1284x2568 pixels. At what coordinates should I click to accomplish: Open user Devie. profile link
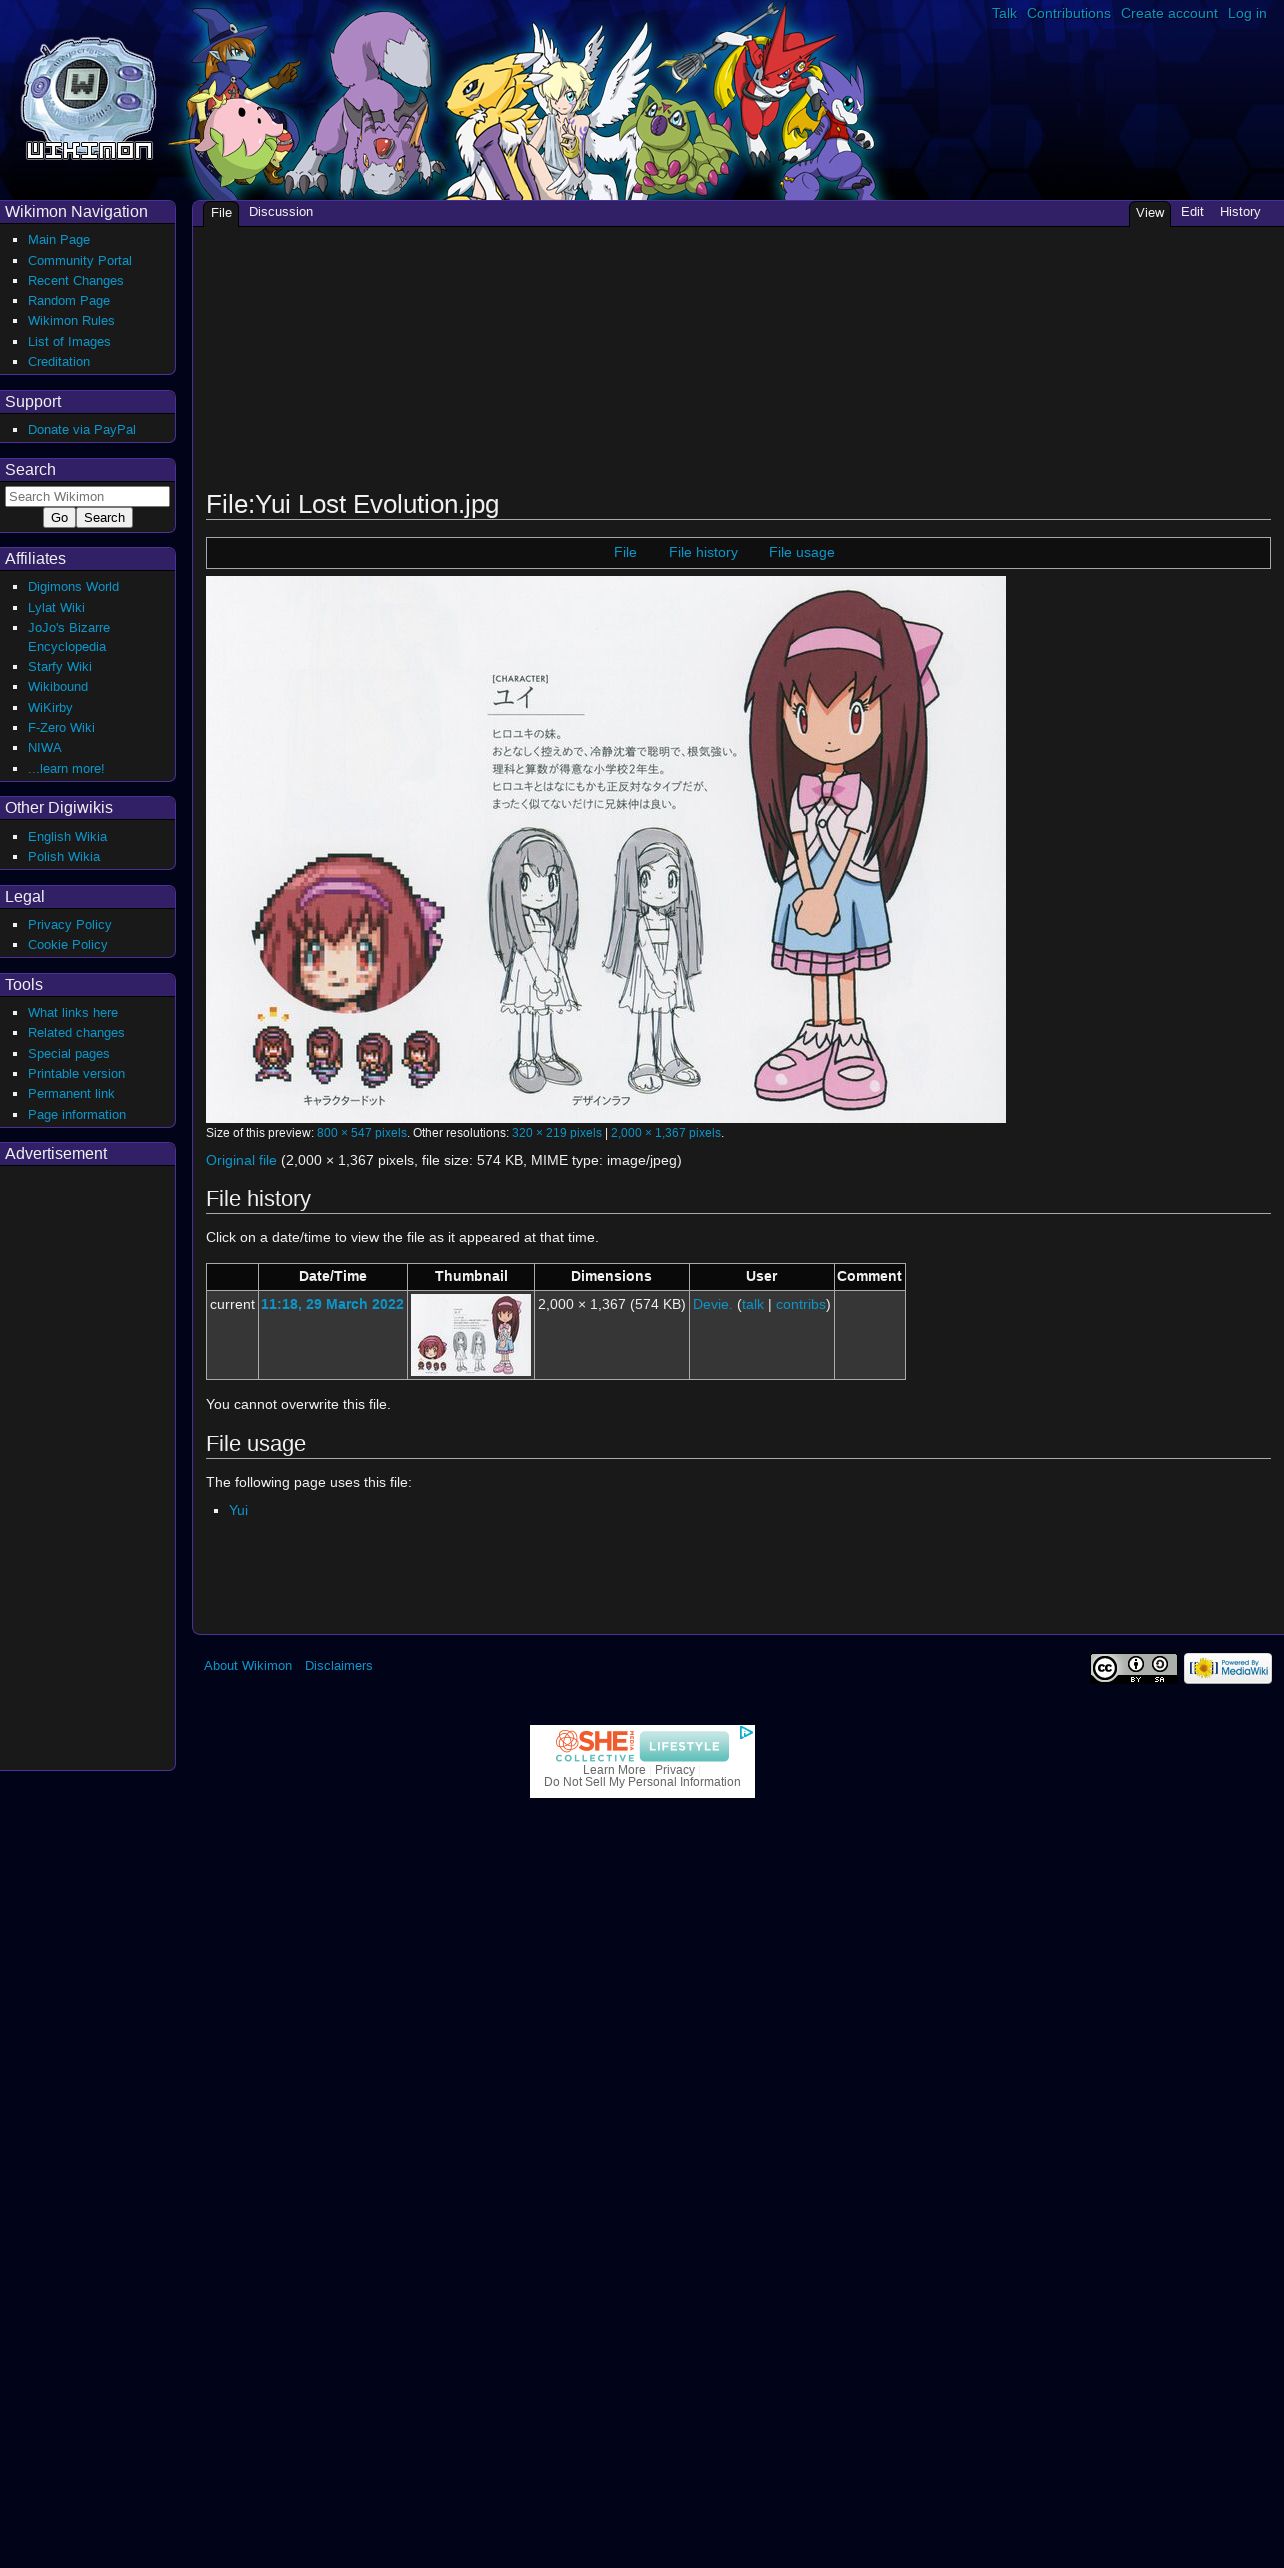[712, 1305]
